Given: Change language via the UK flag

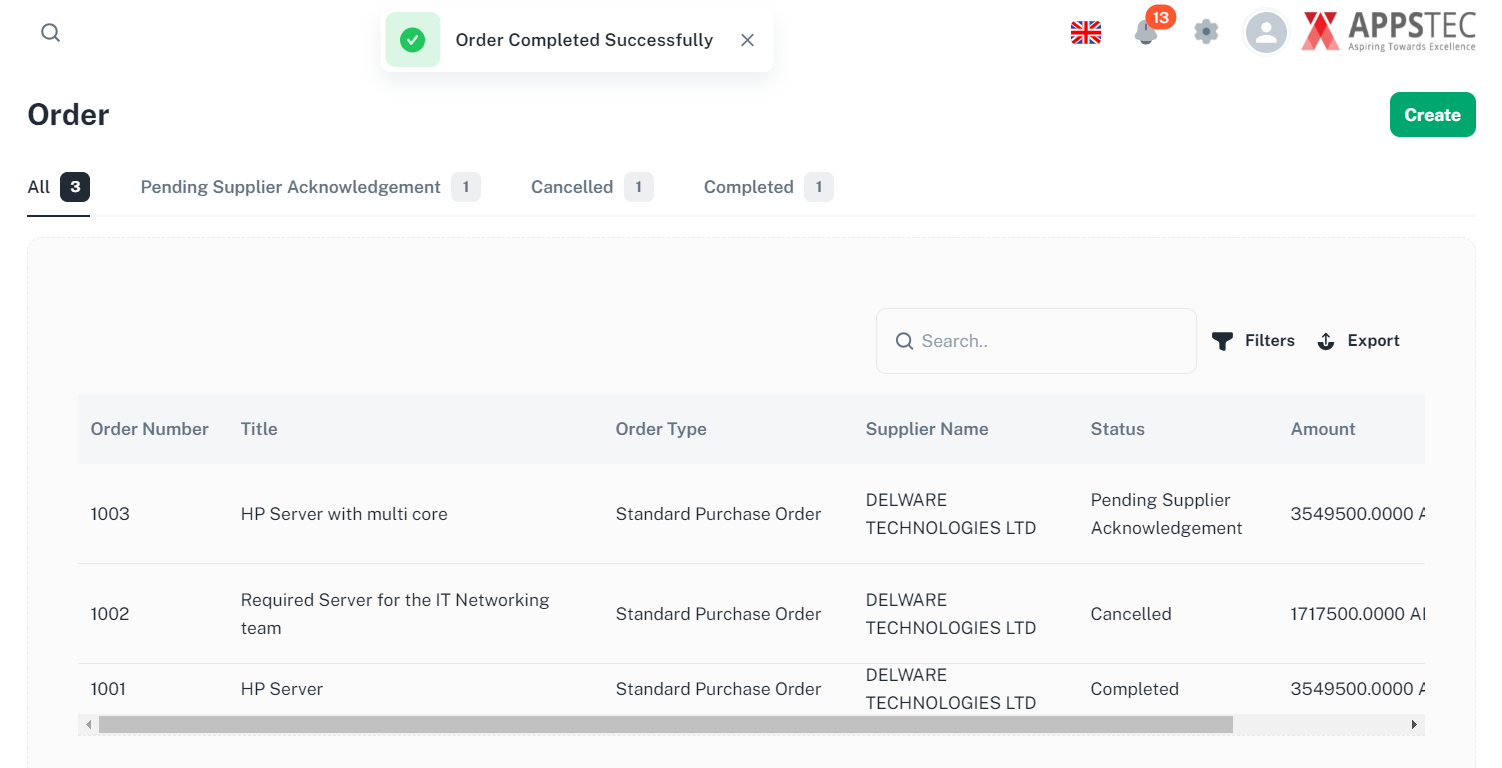Looking at the screenshot, I should tap(1085, 32).
